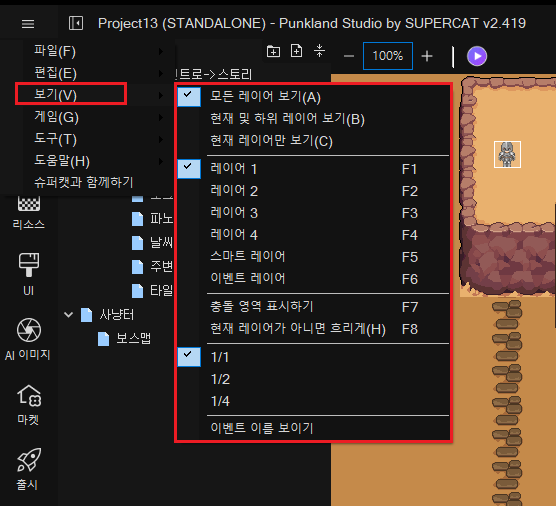Toggle 모든 레이어 보기(A) checkbox
This screenshot has width=556, height=506.
pyautogui.click(x=189, y=96)
